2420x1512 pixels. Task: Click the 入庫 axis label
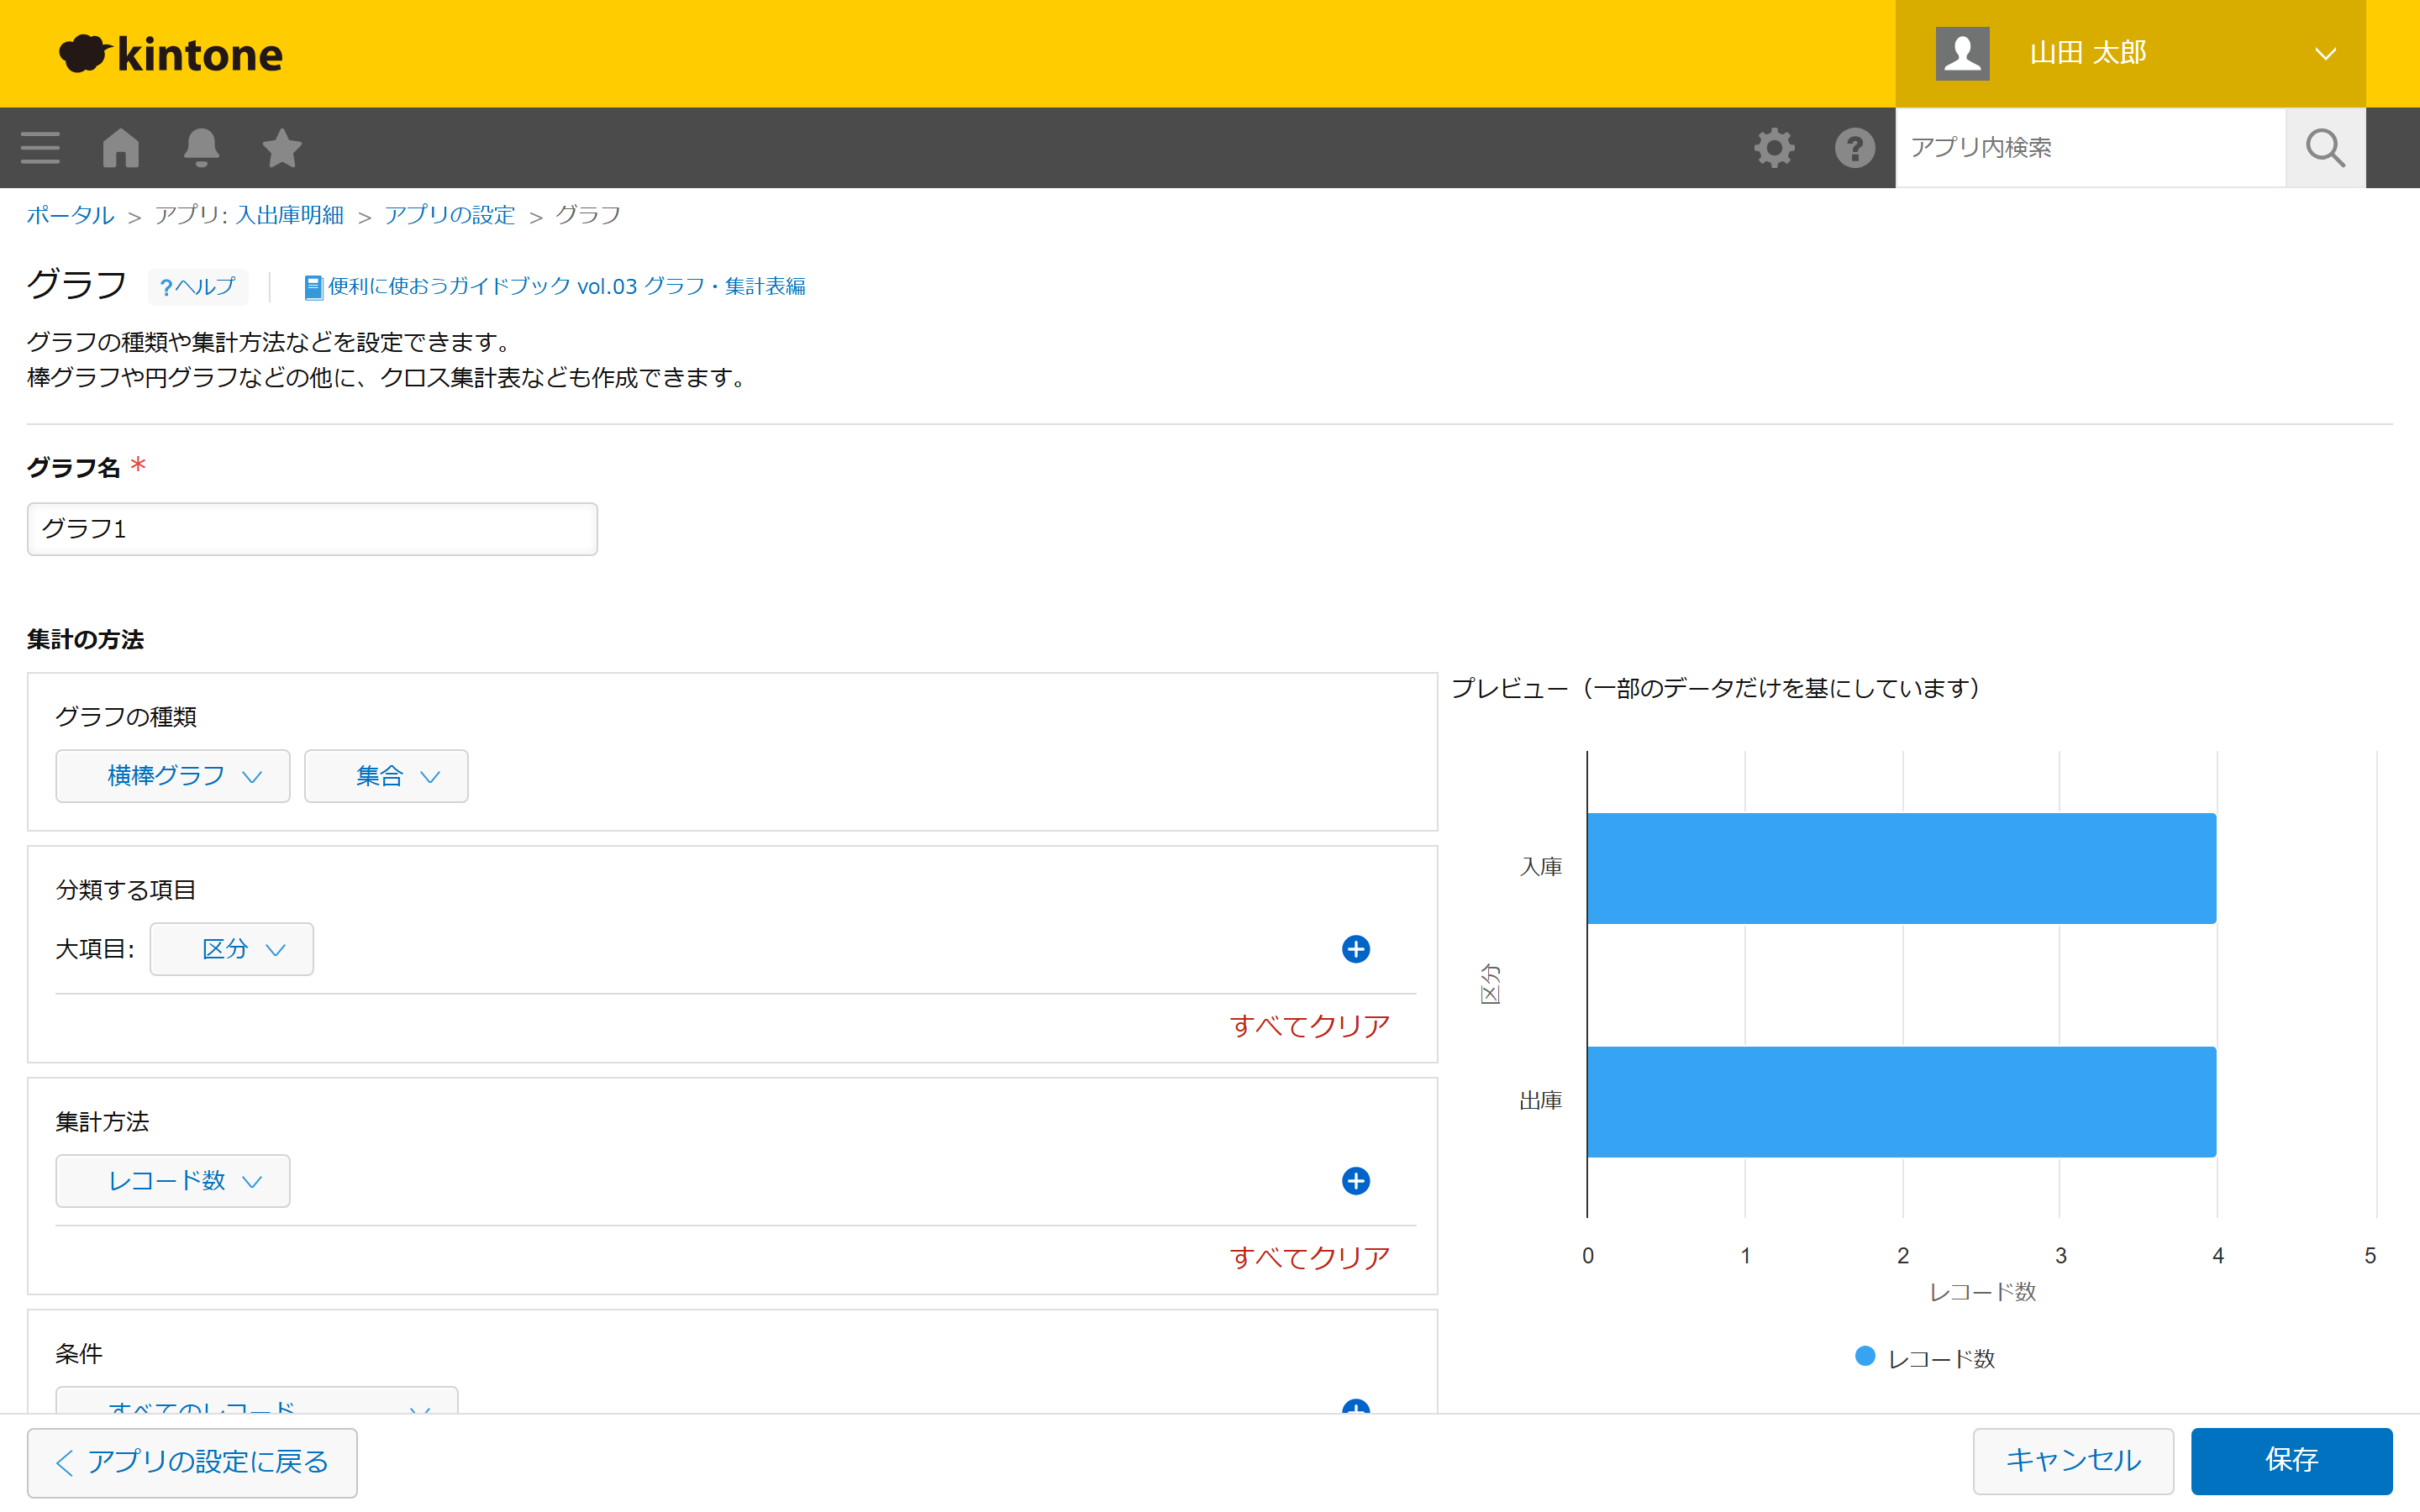[1541, 867]
